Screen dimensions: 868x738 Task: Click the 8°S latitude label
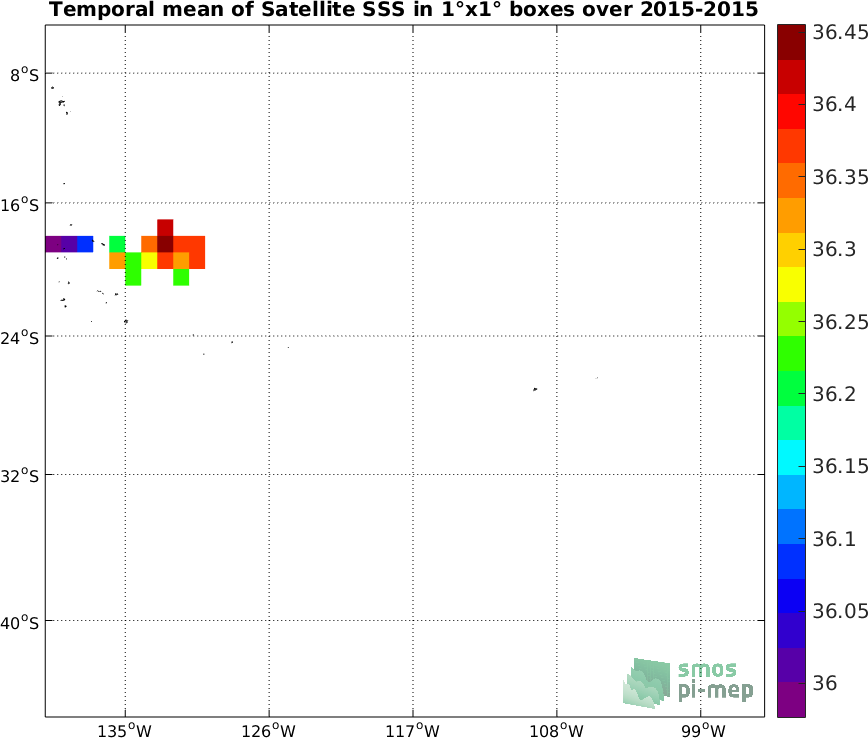point(24,75)
